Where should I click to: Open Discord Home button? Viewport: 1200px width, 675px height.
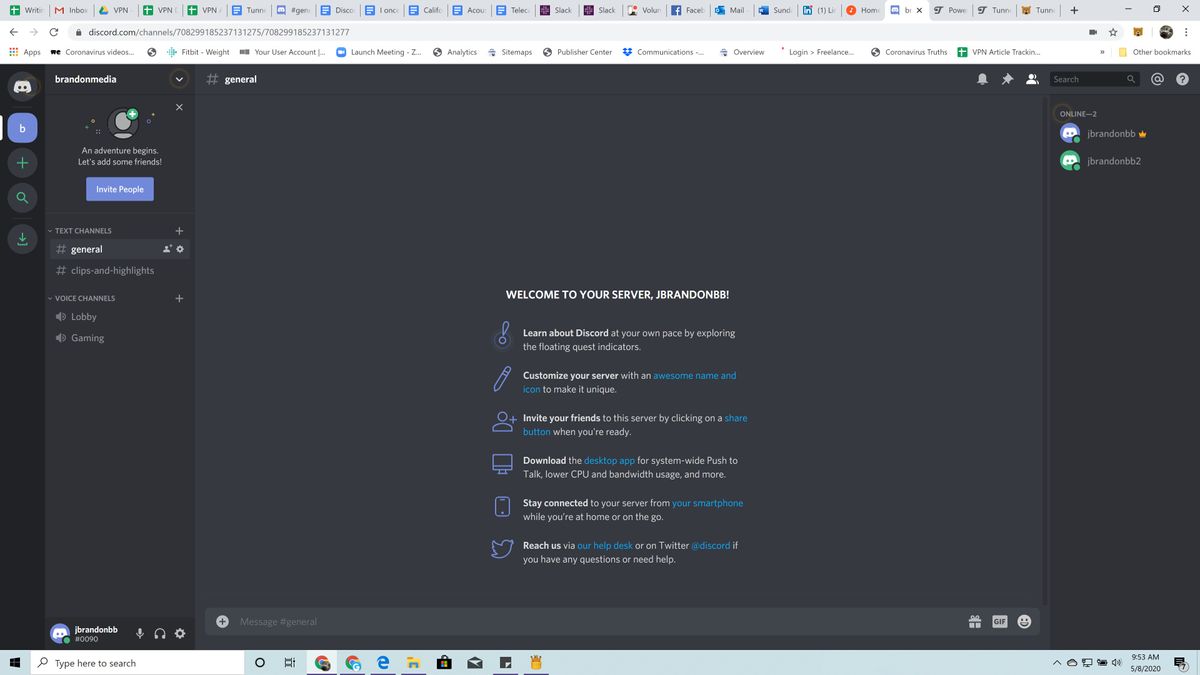pos(22,86)
